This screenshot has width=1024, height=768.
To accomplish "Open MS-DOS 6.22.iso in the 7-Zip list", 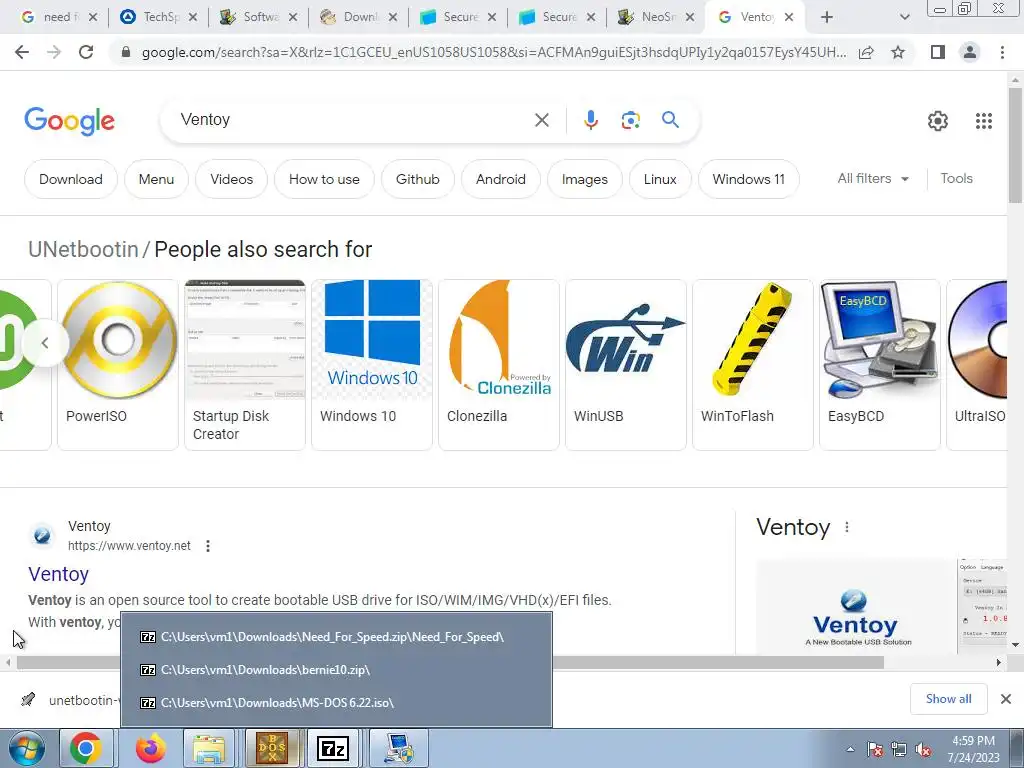I will [336, 703].
